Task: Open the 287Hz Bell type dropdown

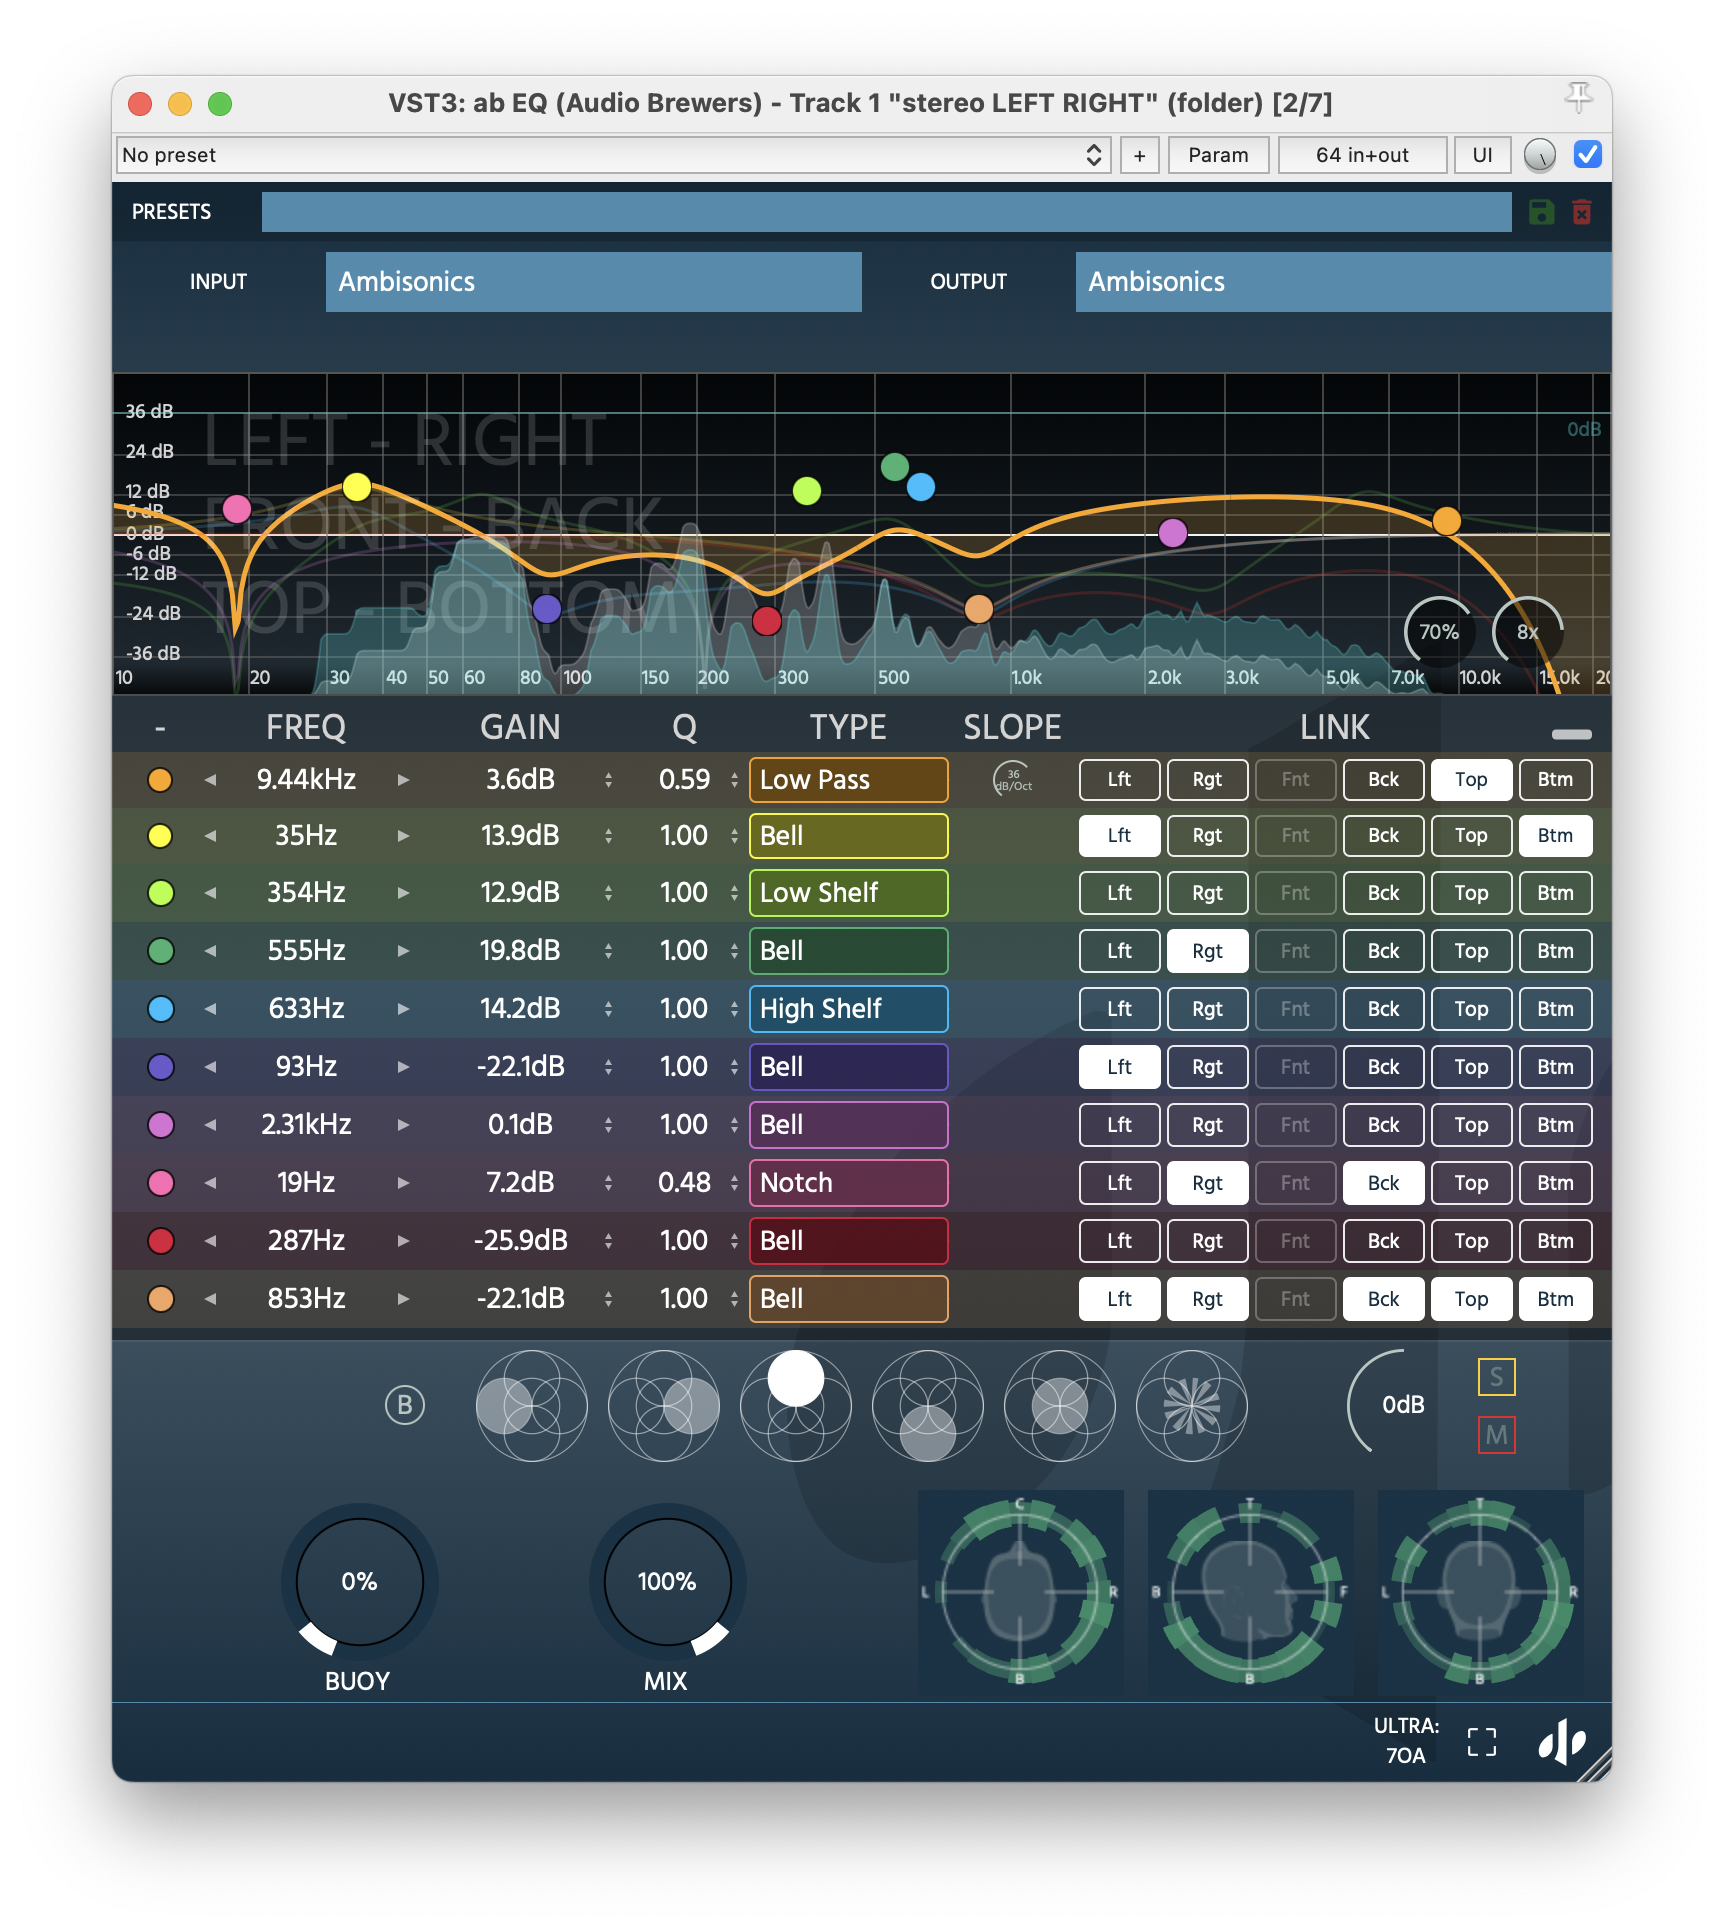Action: (x=848, y=1241)
